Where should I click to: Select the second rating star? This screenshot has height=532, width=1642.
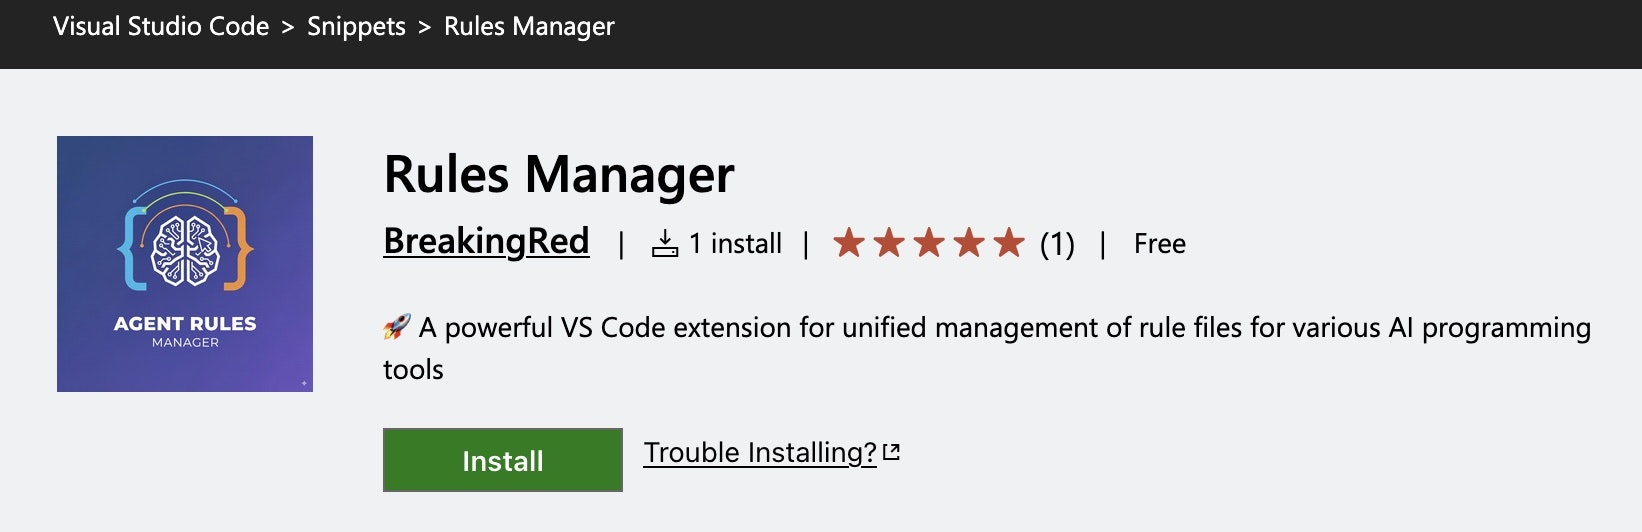pyautogui.click(x=889, y=243)
